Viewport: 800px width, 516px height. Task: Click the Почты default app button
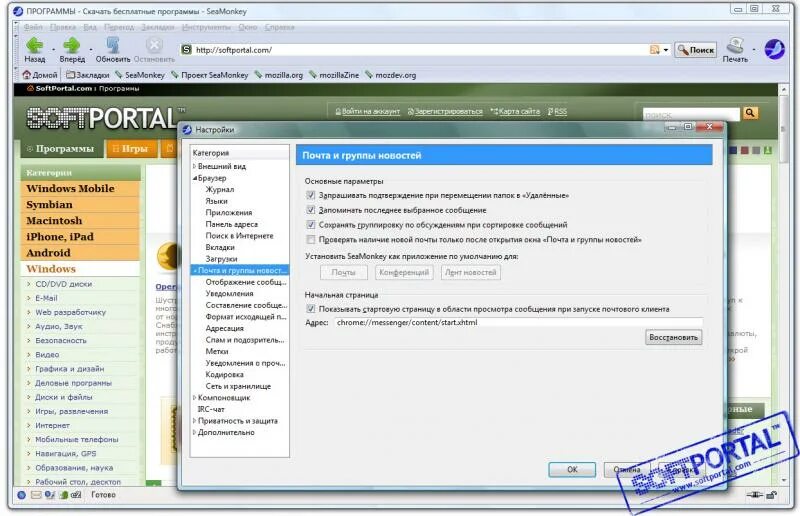[x=343, y=273]
